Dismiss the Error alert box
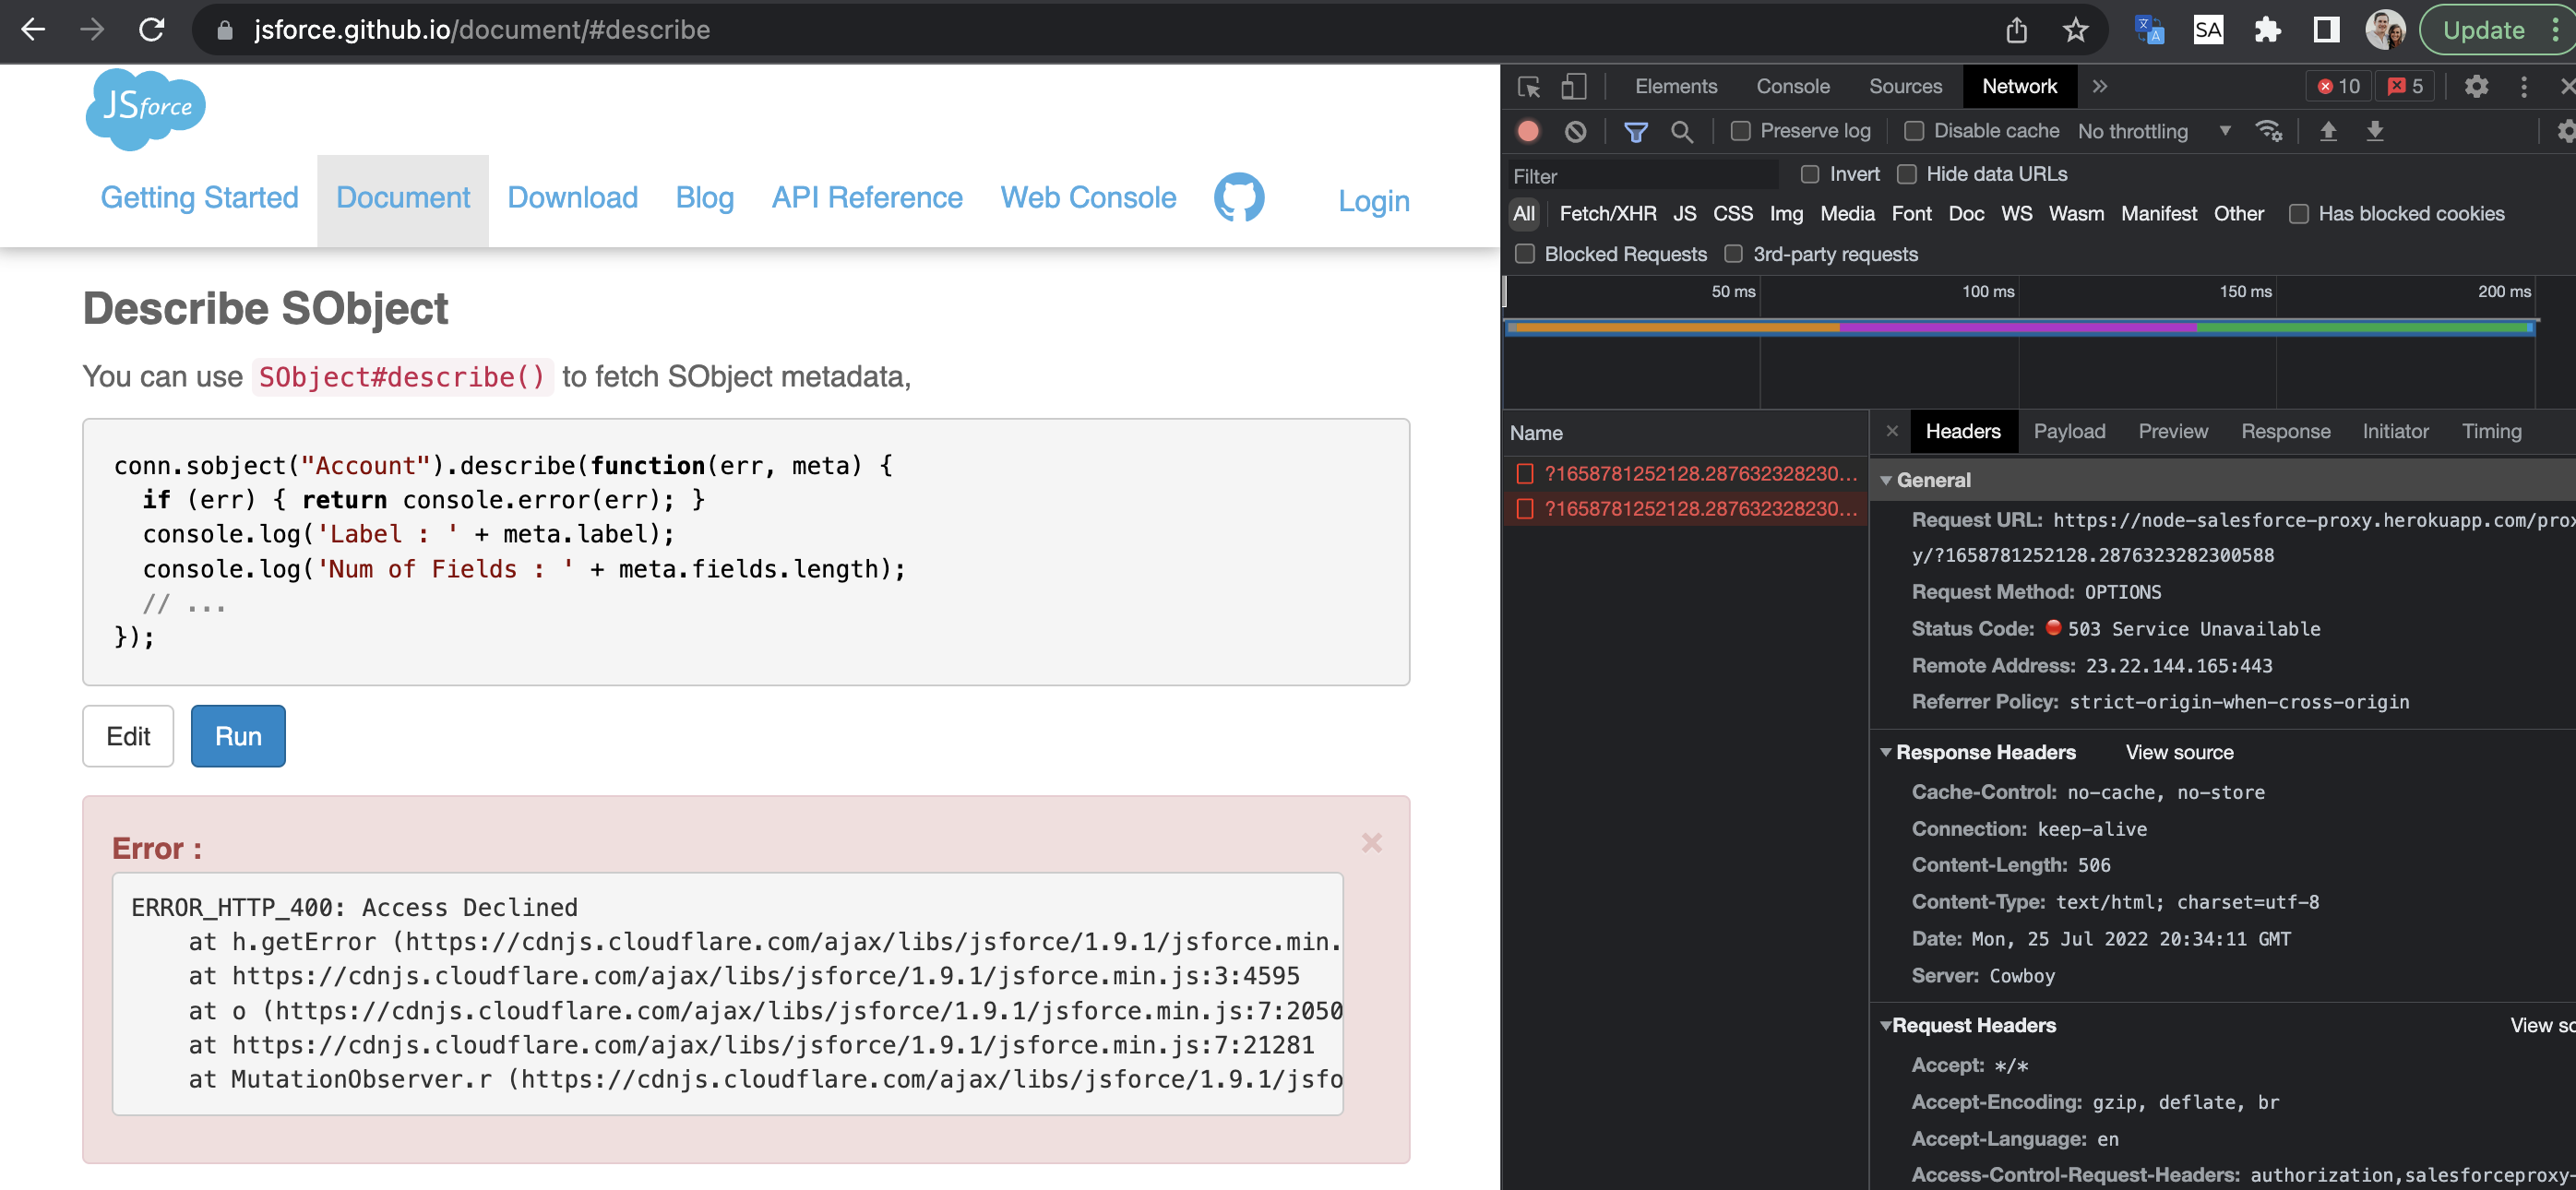 [1371, 843]
